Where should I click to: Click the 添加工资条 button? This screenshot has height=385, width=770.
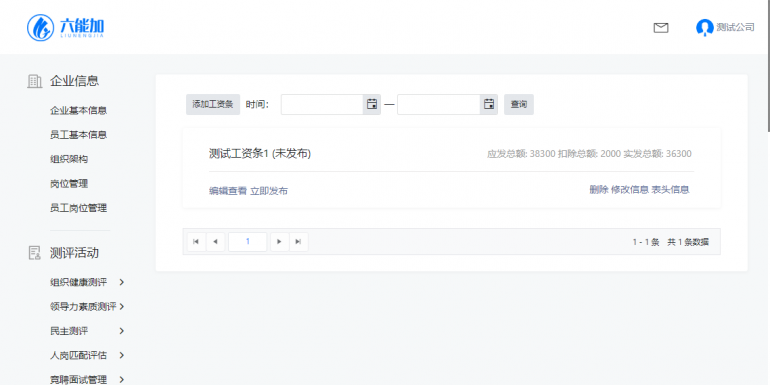pos(213,104)
